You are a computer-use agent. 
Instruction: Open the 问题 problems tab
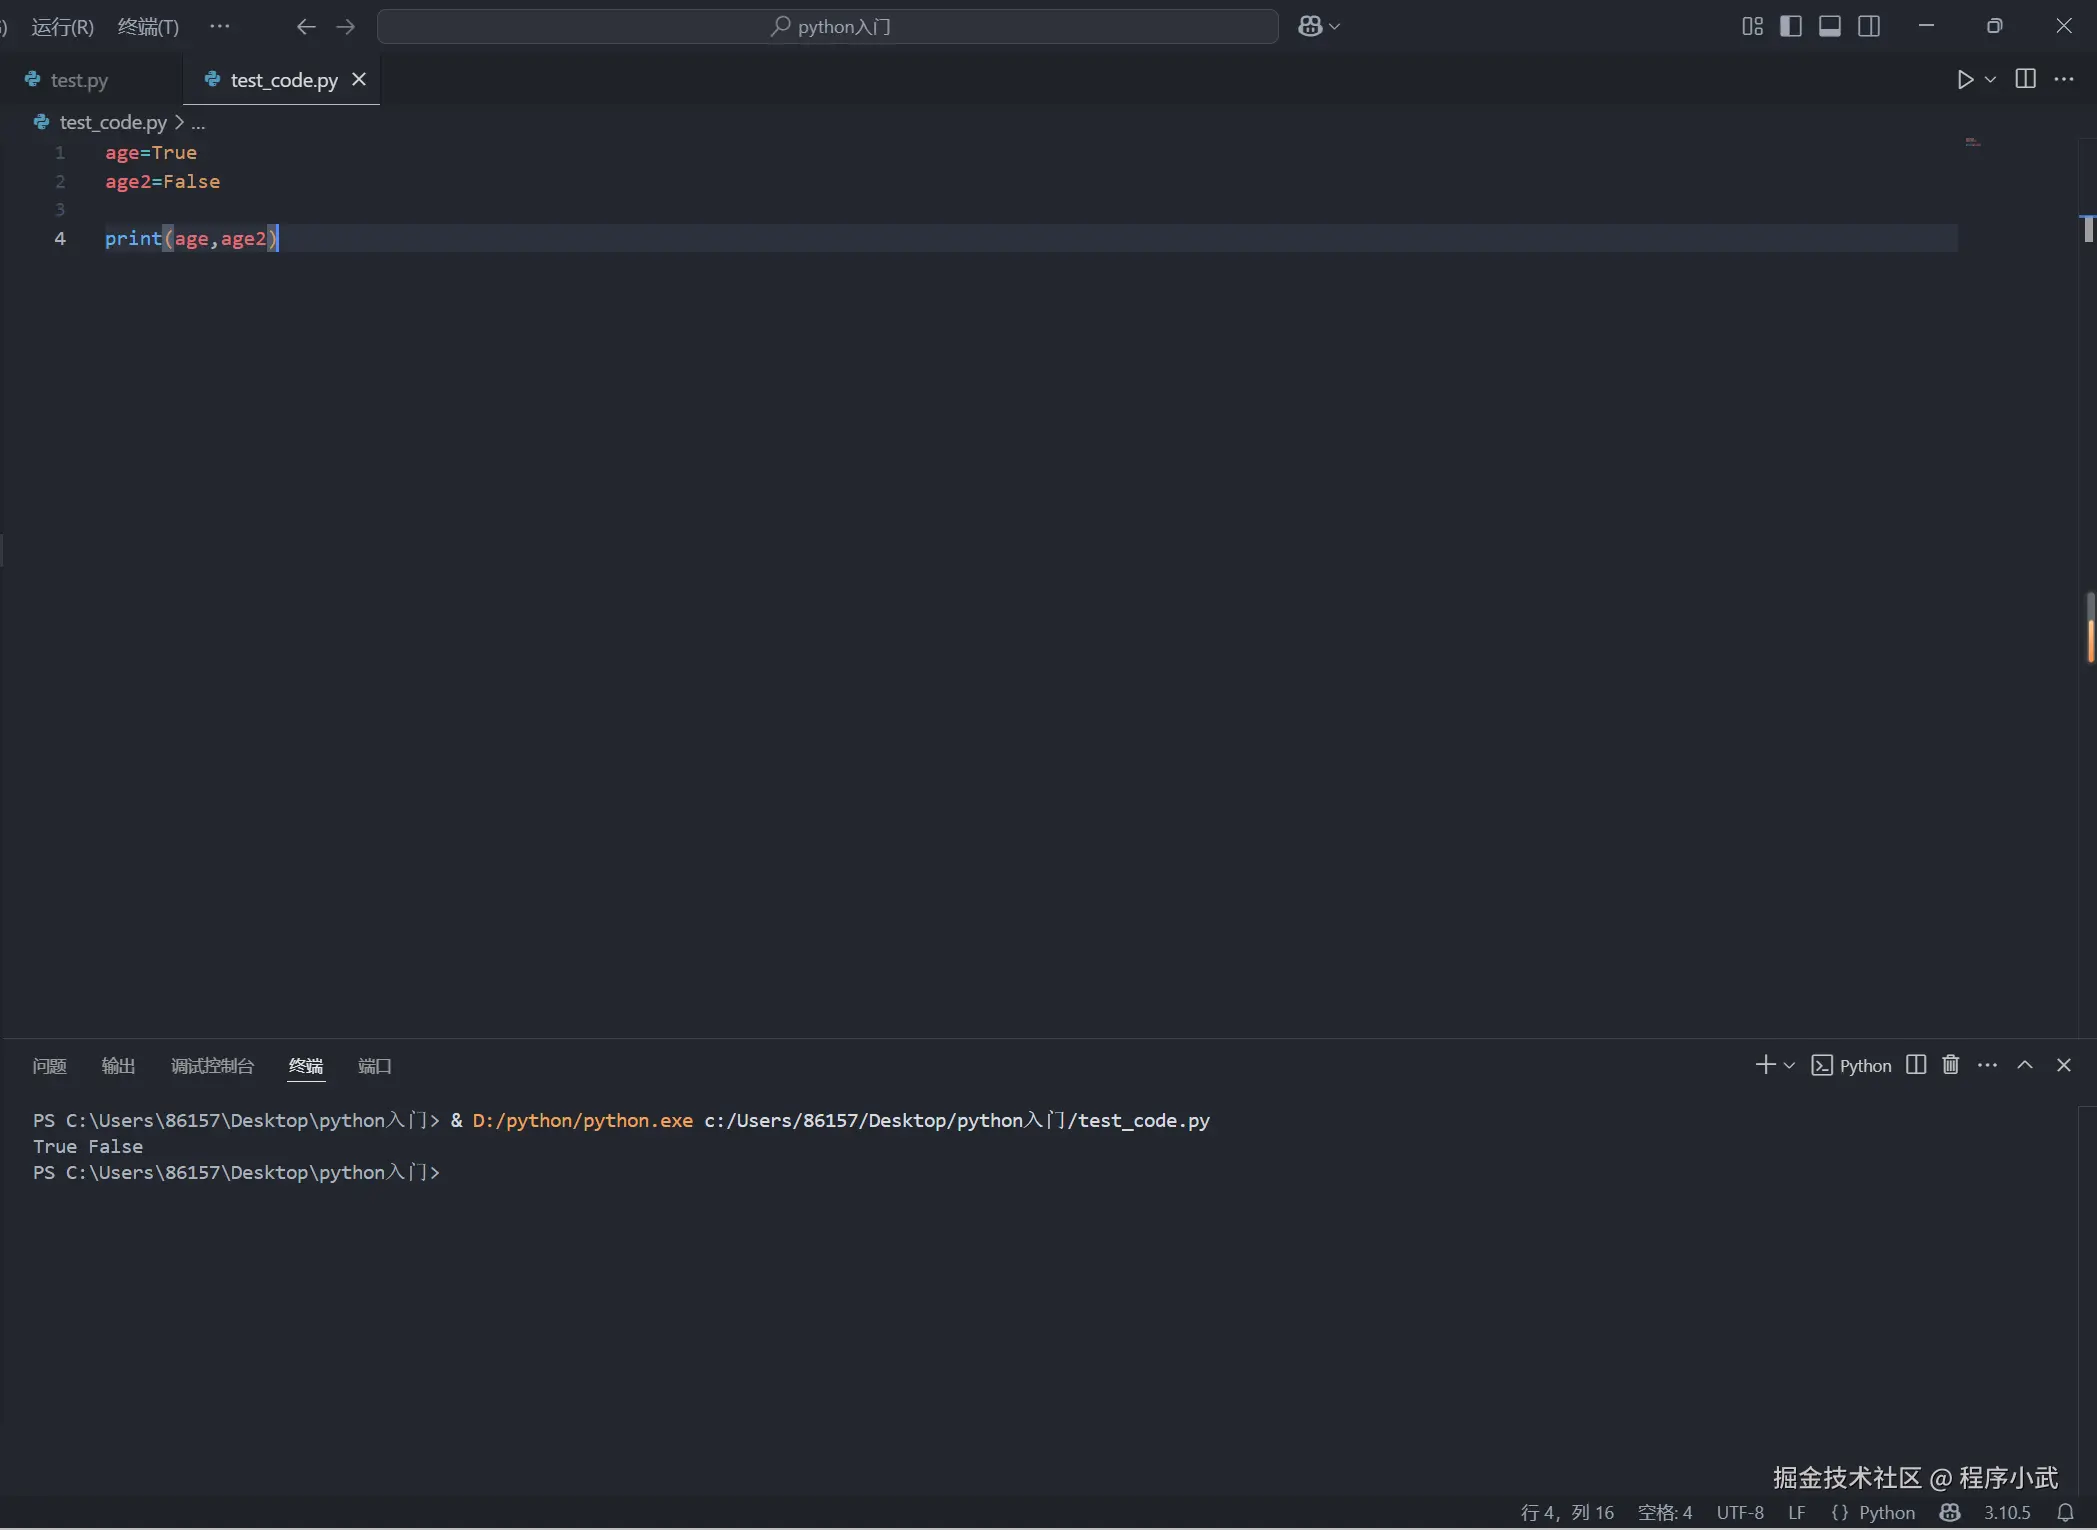tap(49, 1066)
